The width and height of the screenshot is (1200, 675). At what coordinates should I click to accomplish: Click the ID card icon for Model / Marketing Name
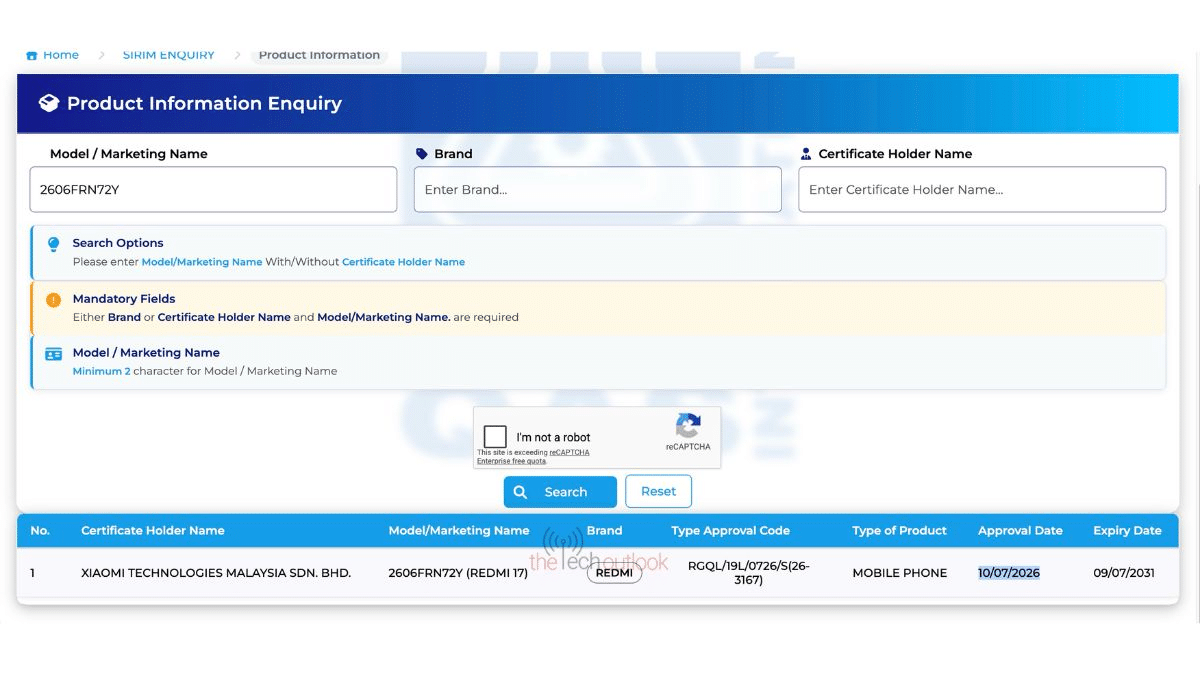54,353
